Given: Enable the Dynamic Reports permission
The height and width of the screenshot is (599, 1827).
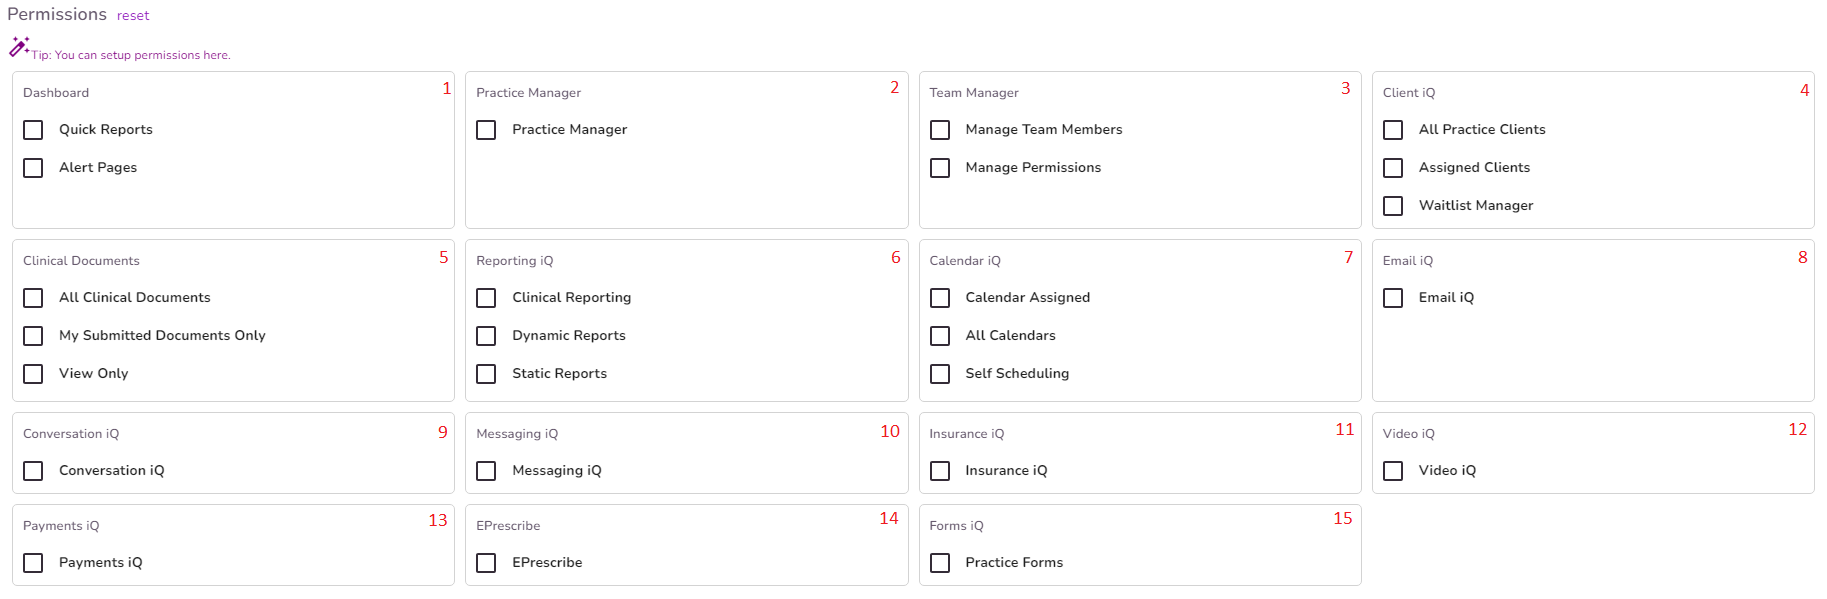Looking at the screenshot, I should pyautogui.click(x=486, y=335).
